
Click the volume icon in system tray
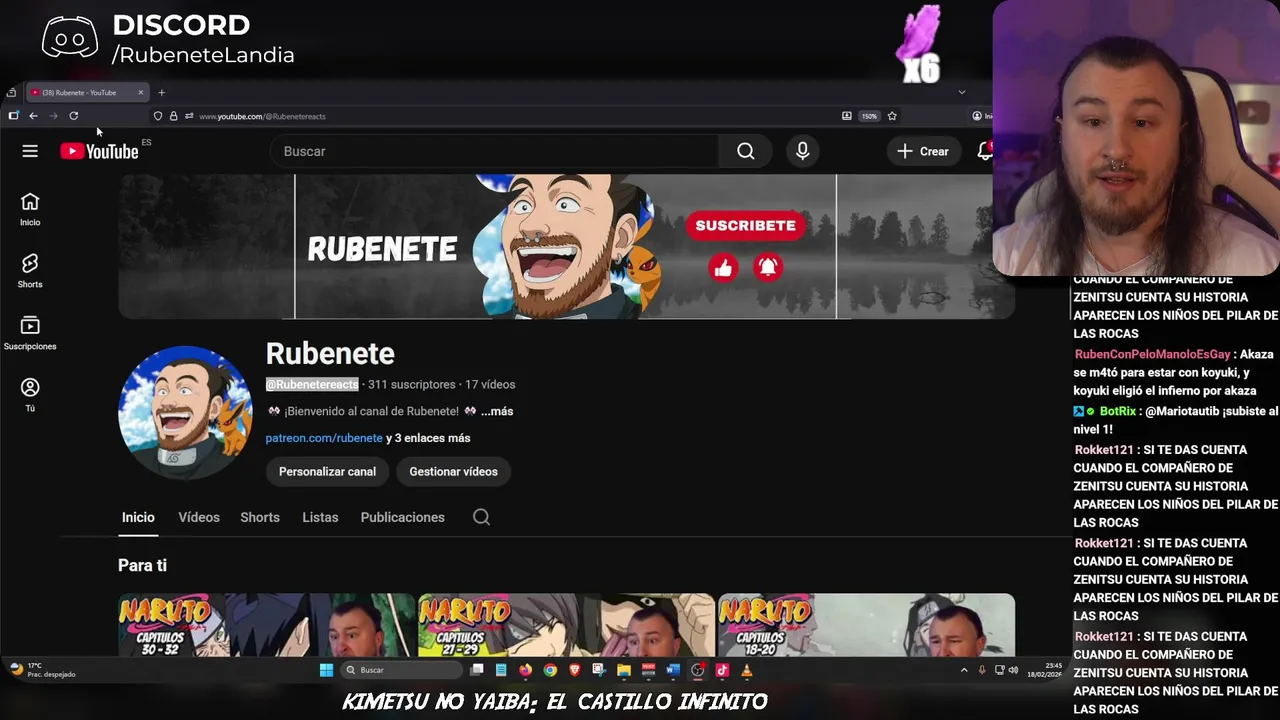(1013, 670)
